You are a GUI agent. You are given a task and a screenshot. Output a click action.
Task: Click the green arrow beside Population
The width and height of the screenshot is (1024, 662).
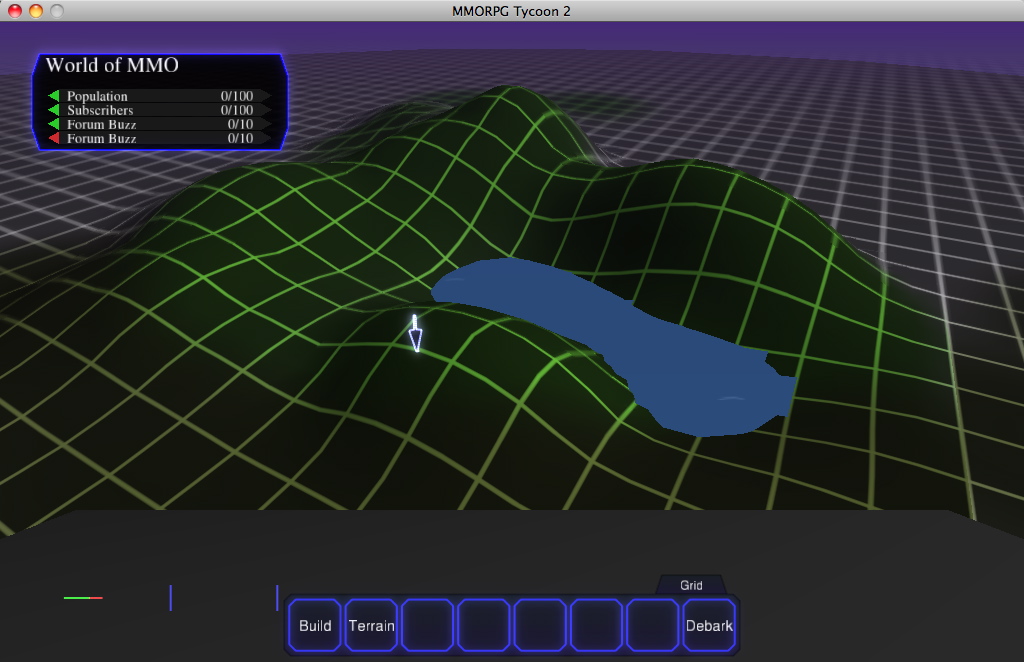(54, 96)
